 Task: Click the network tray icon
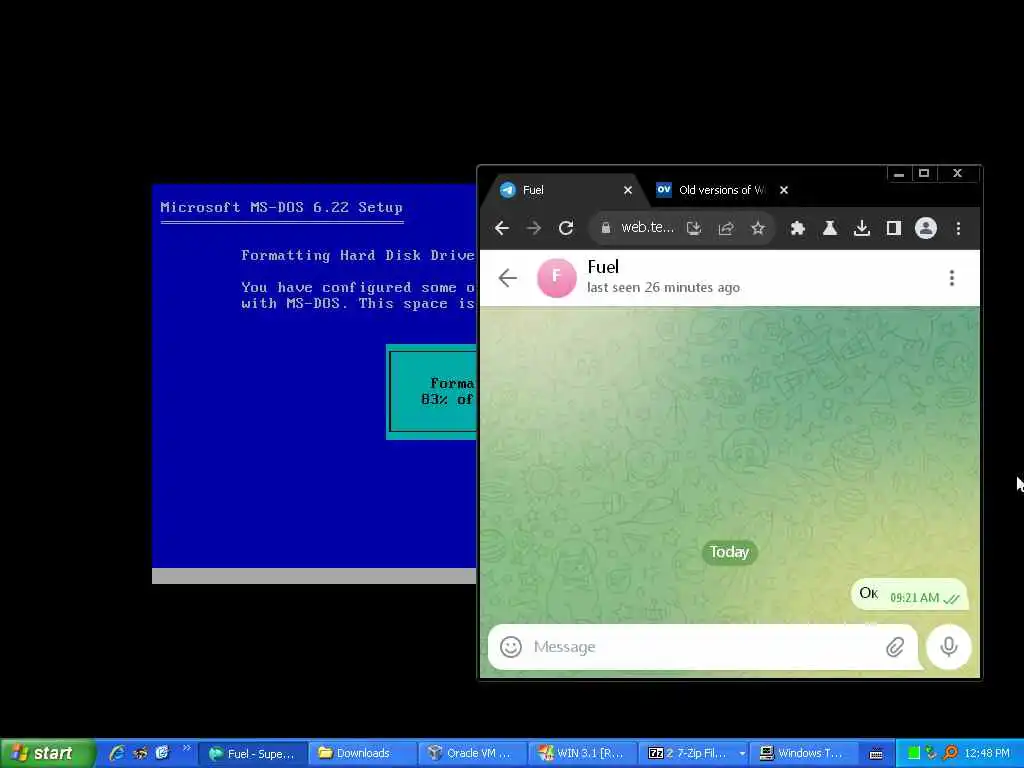coord(931,753)
